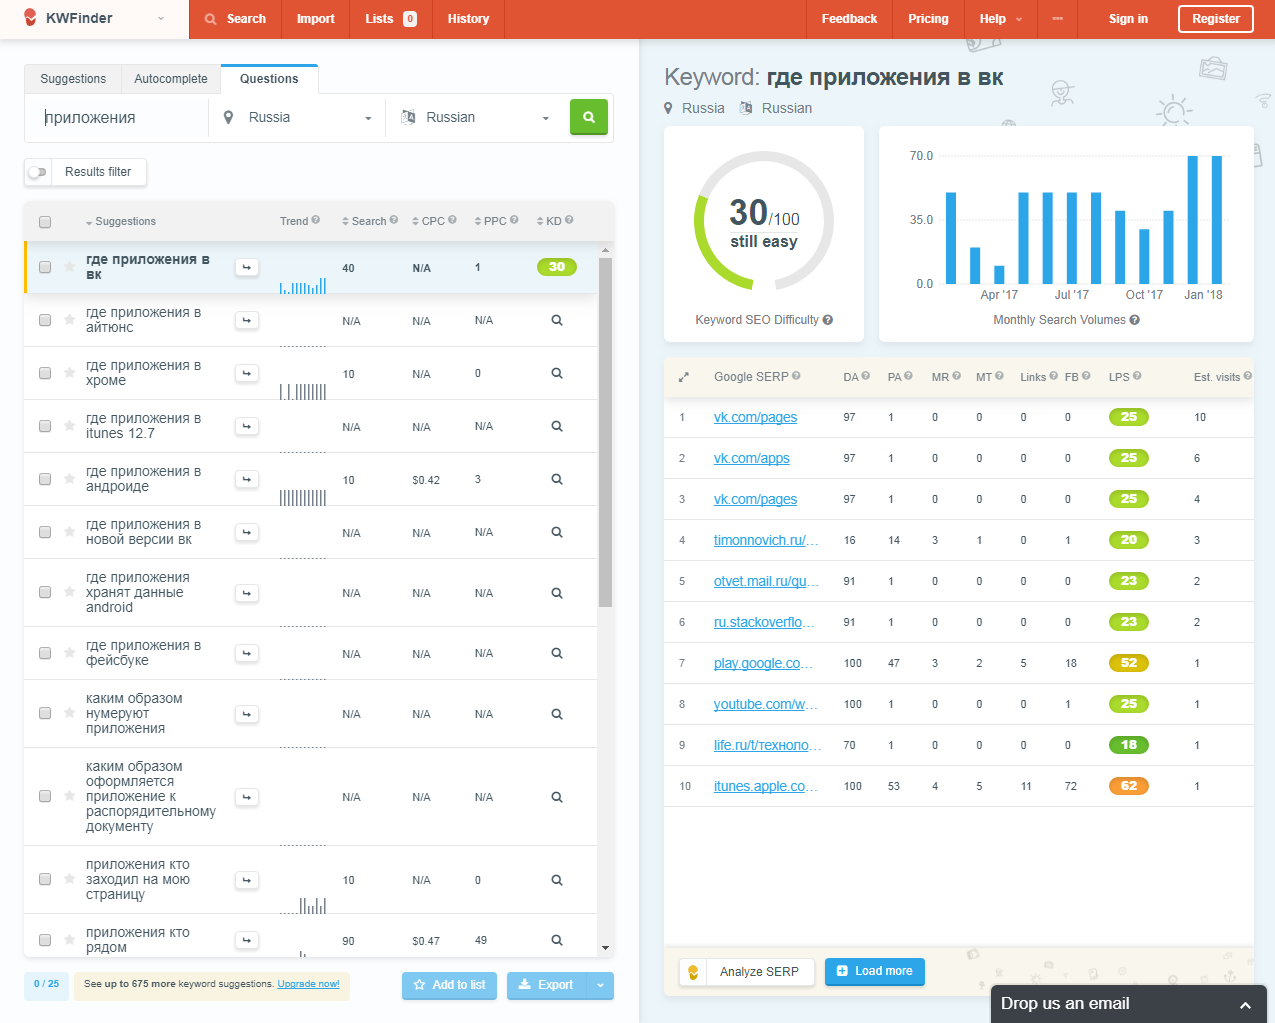
Task: Analyze KD for 'где приложения в айтюнс'
Action: coord(557,321)
